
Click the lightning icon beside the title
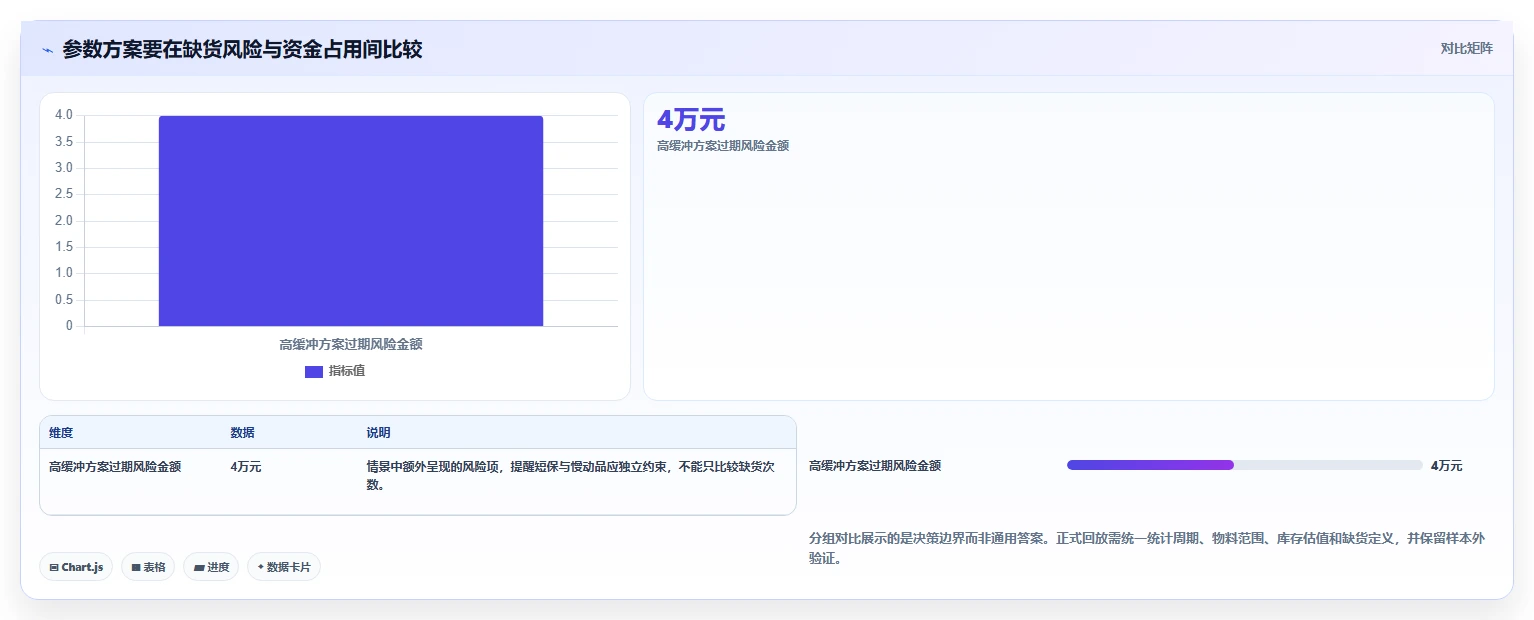pos(47,50)
